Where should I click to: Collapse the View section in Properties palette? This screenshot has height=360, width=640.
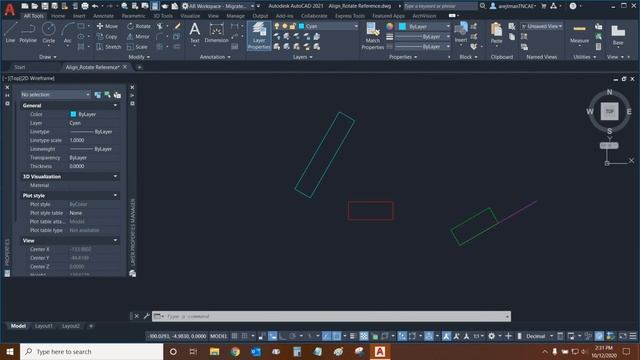(x=115, y=240)
